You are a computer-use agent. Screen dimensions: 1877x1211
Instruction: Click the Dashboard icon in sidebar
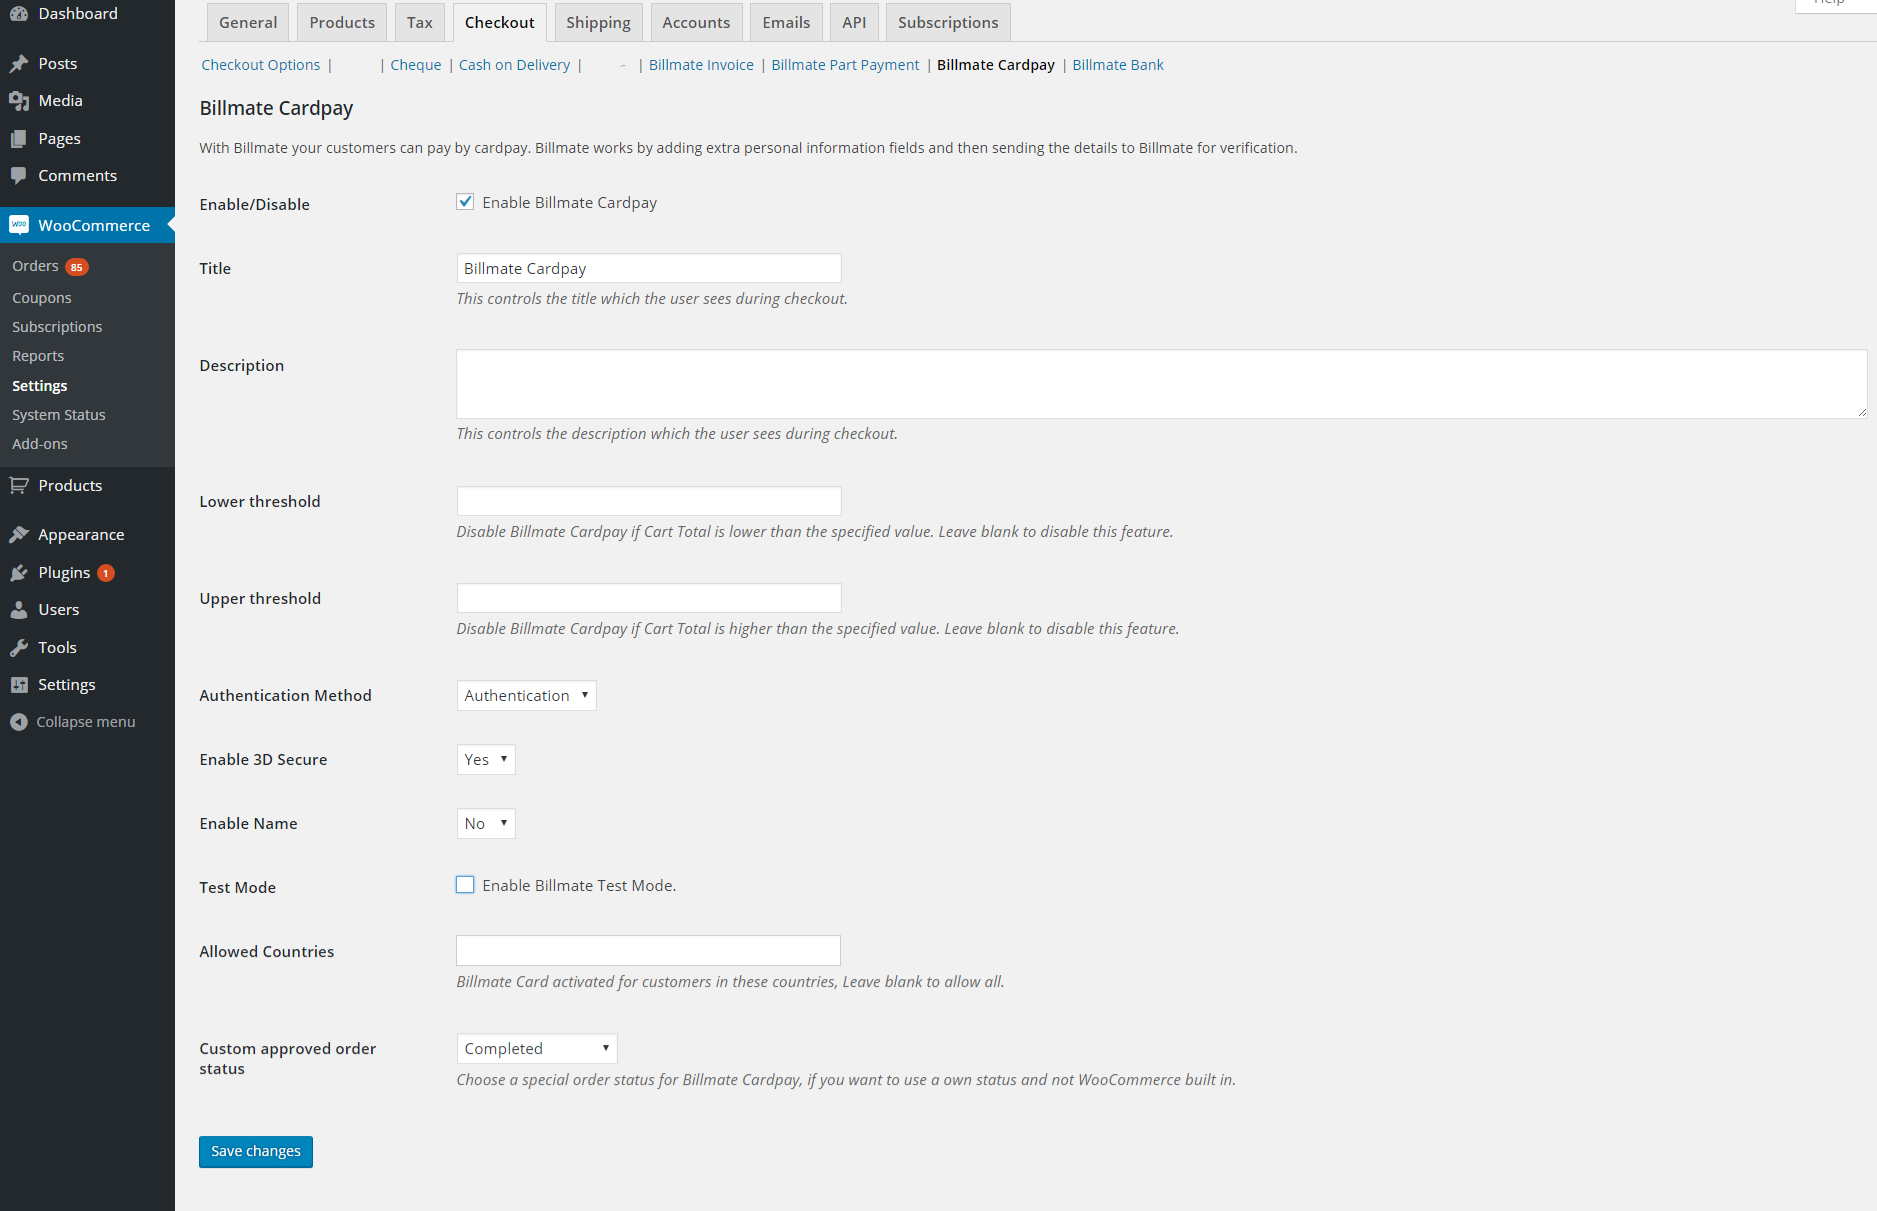19,14
